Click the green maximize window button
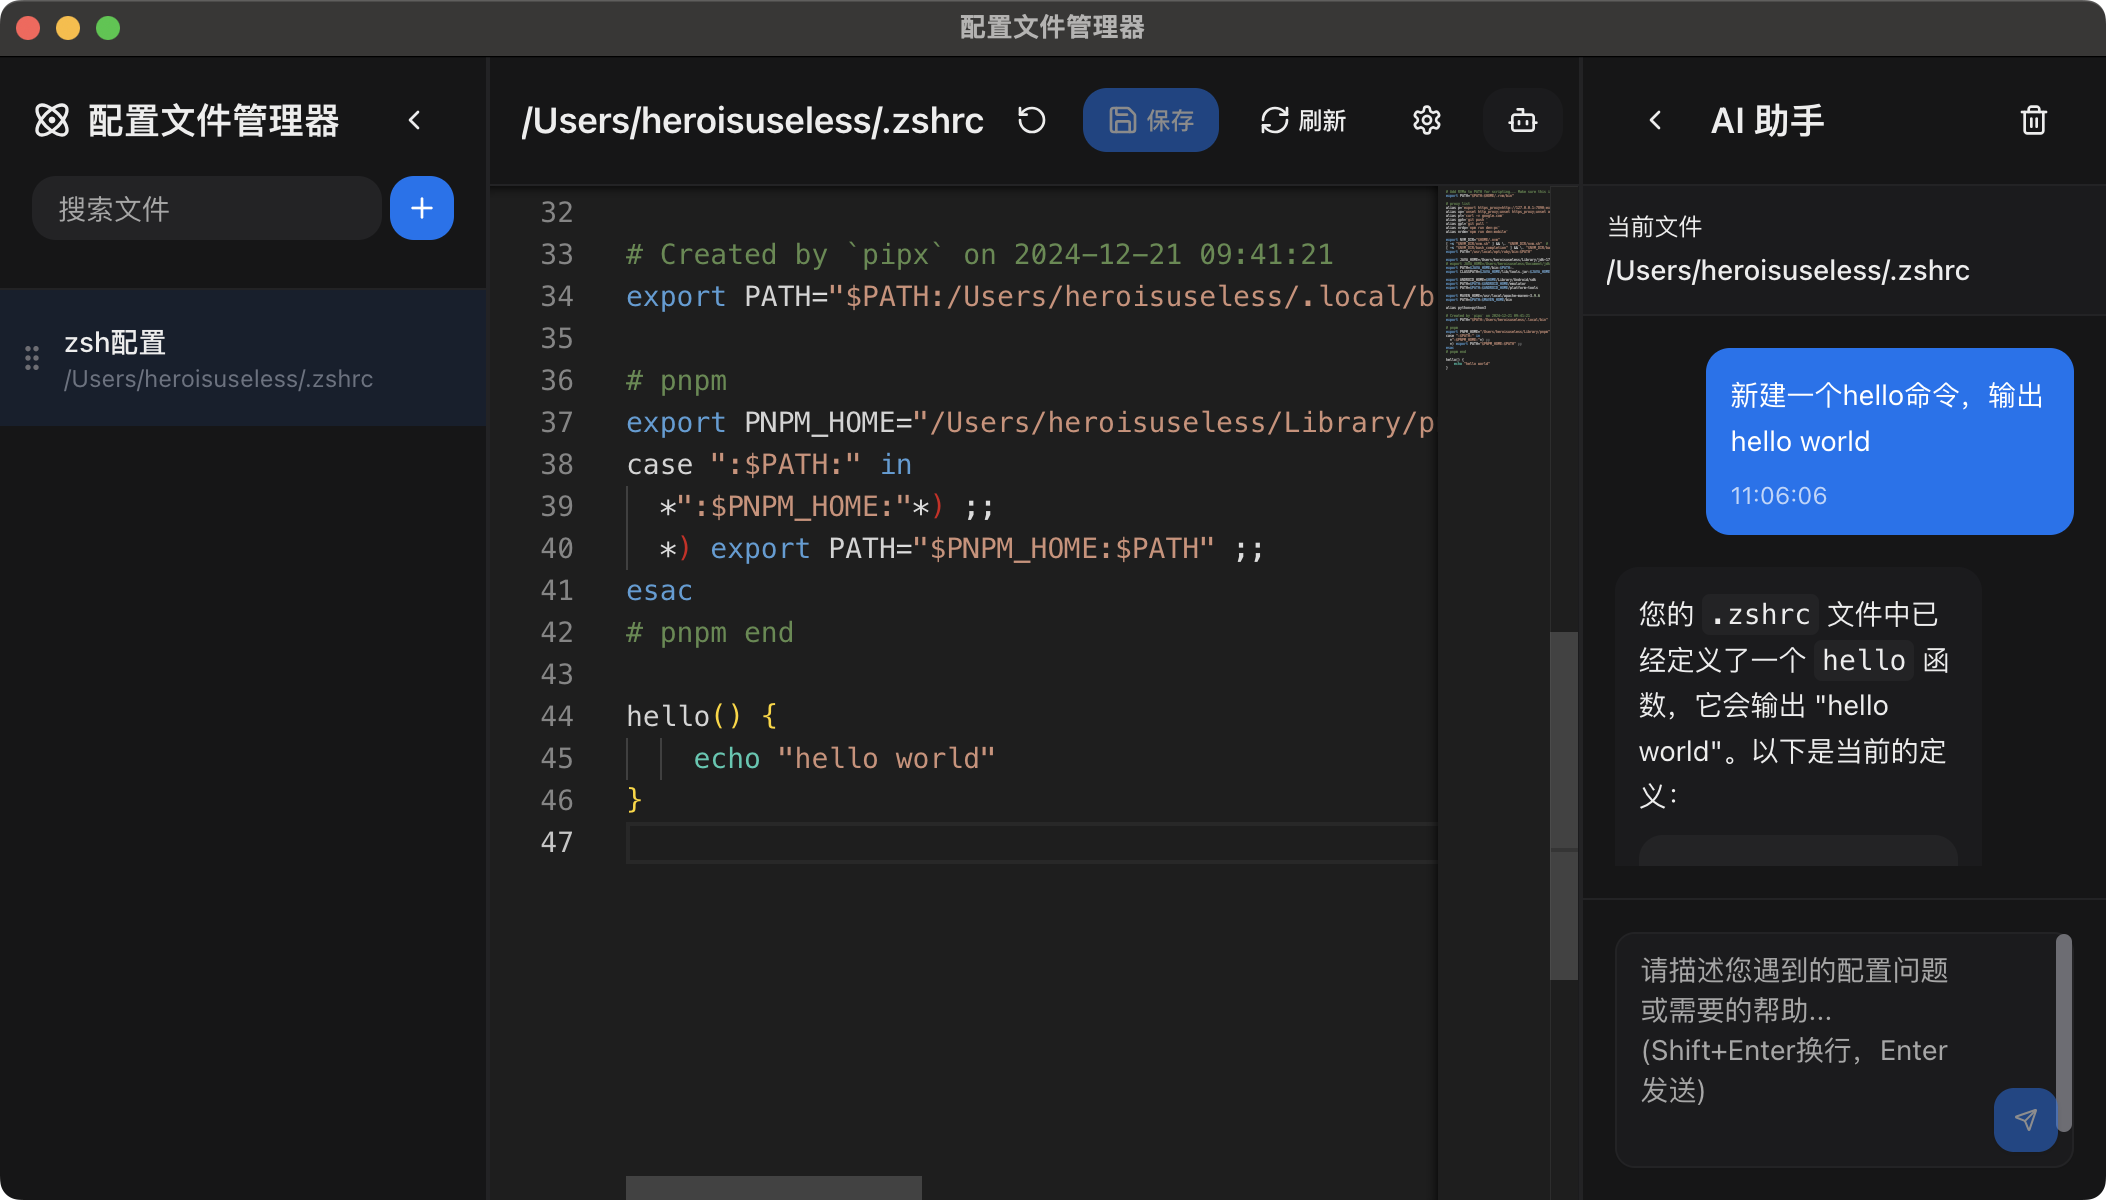 (x=108, y=28)
